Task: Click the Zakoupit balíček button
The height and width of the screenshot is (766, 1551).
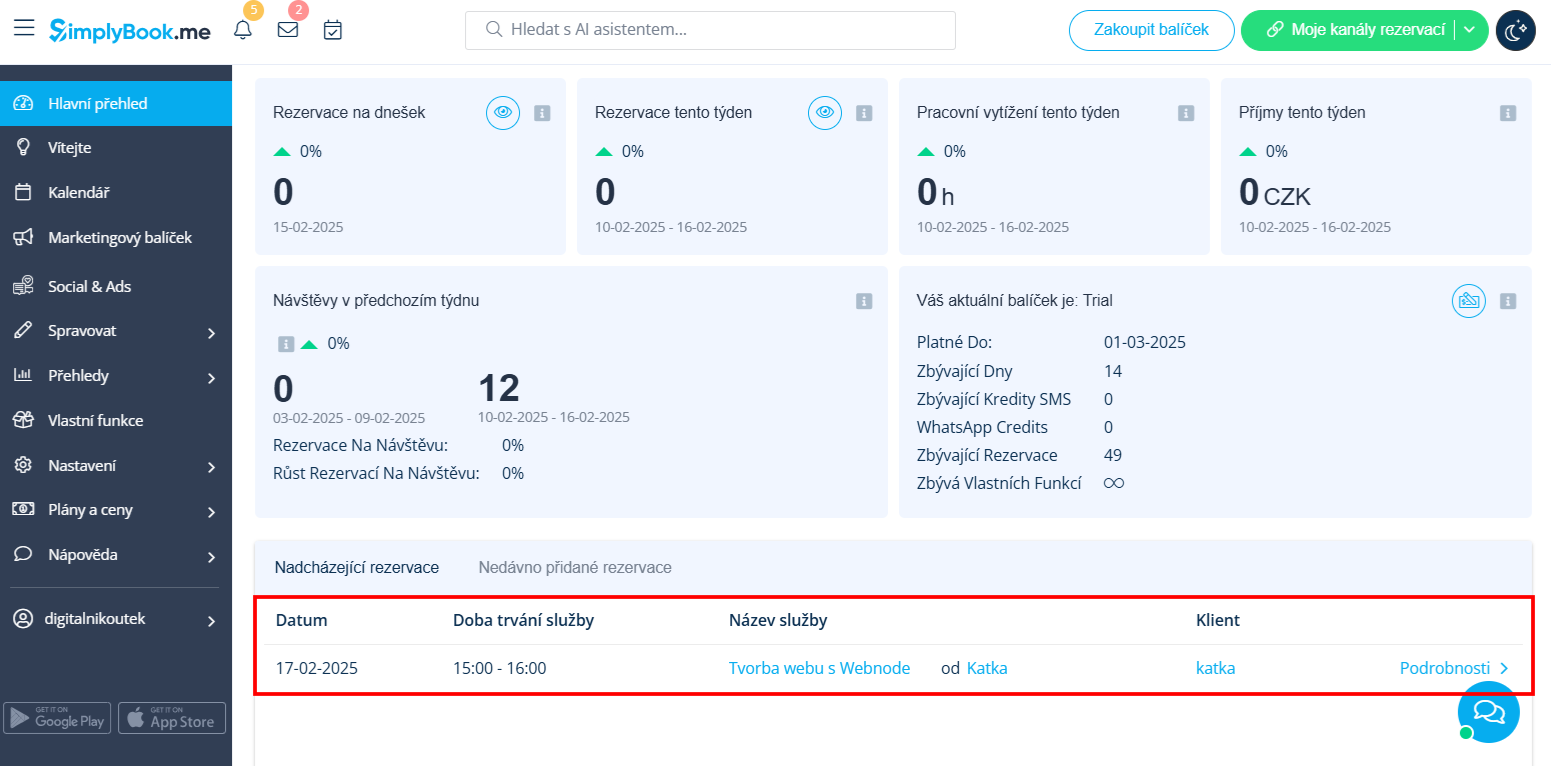Action: 1150,30
